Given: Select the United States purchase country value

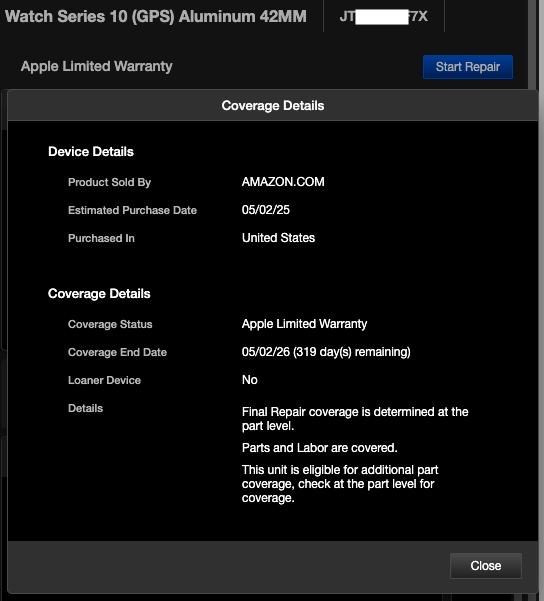Looking at the screenshot, I should tap(278, 238).
